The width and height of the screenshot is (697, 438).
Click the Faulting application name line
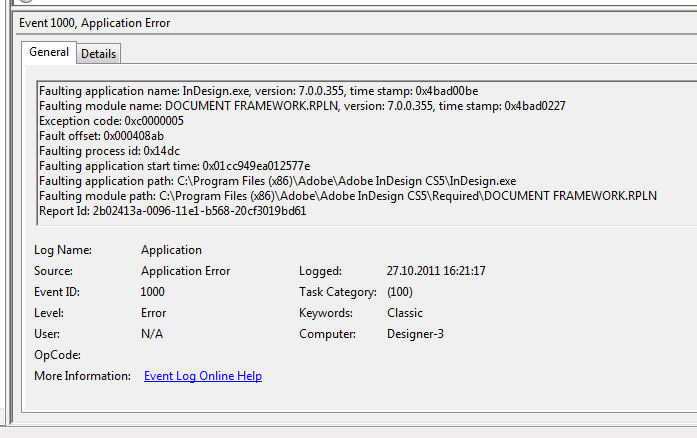(258, 91)
